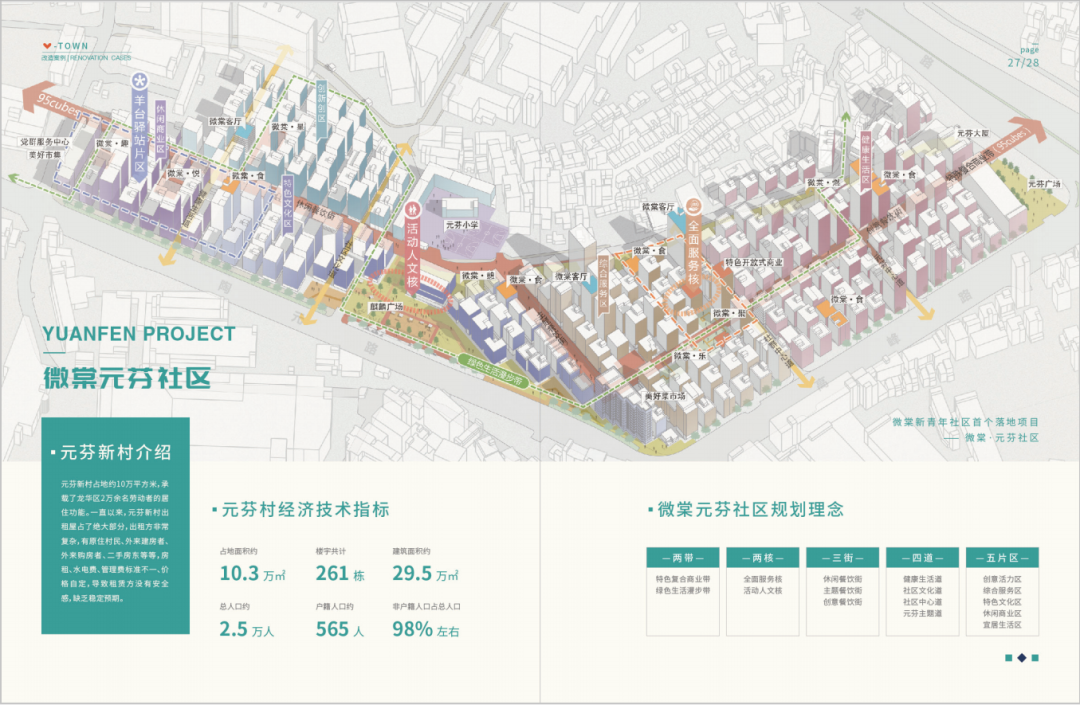Image resolution: width=1080 pixels, height=705 pixels.
Task: Click the 特色复合商业带 (95cubes) arrow on map
Action: (x=999, y=149)
